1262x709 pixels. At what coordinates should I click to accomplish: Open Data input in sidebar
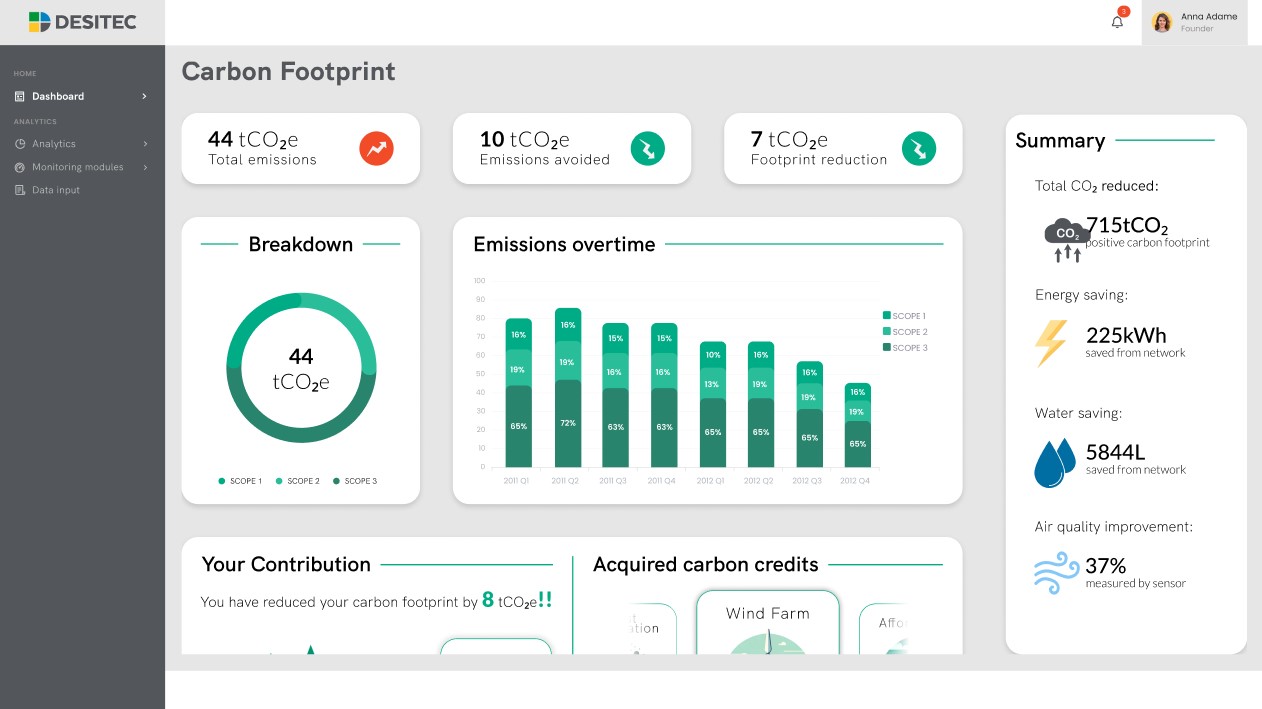[55, 190]
